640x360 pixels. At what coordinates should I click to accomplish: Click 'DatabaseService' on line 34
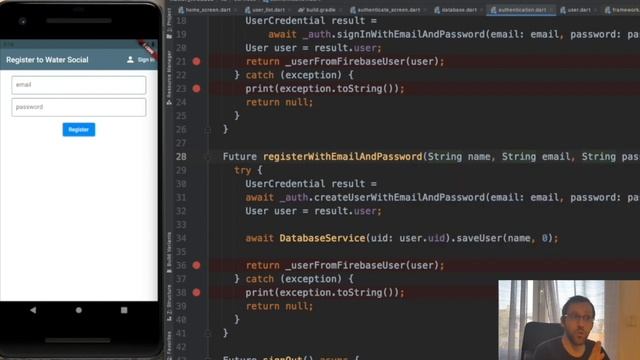click(322, 238)
